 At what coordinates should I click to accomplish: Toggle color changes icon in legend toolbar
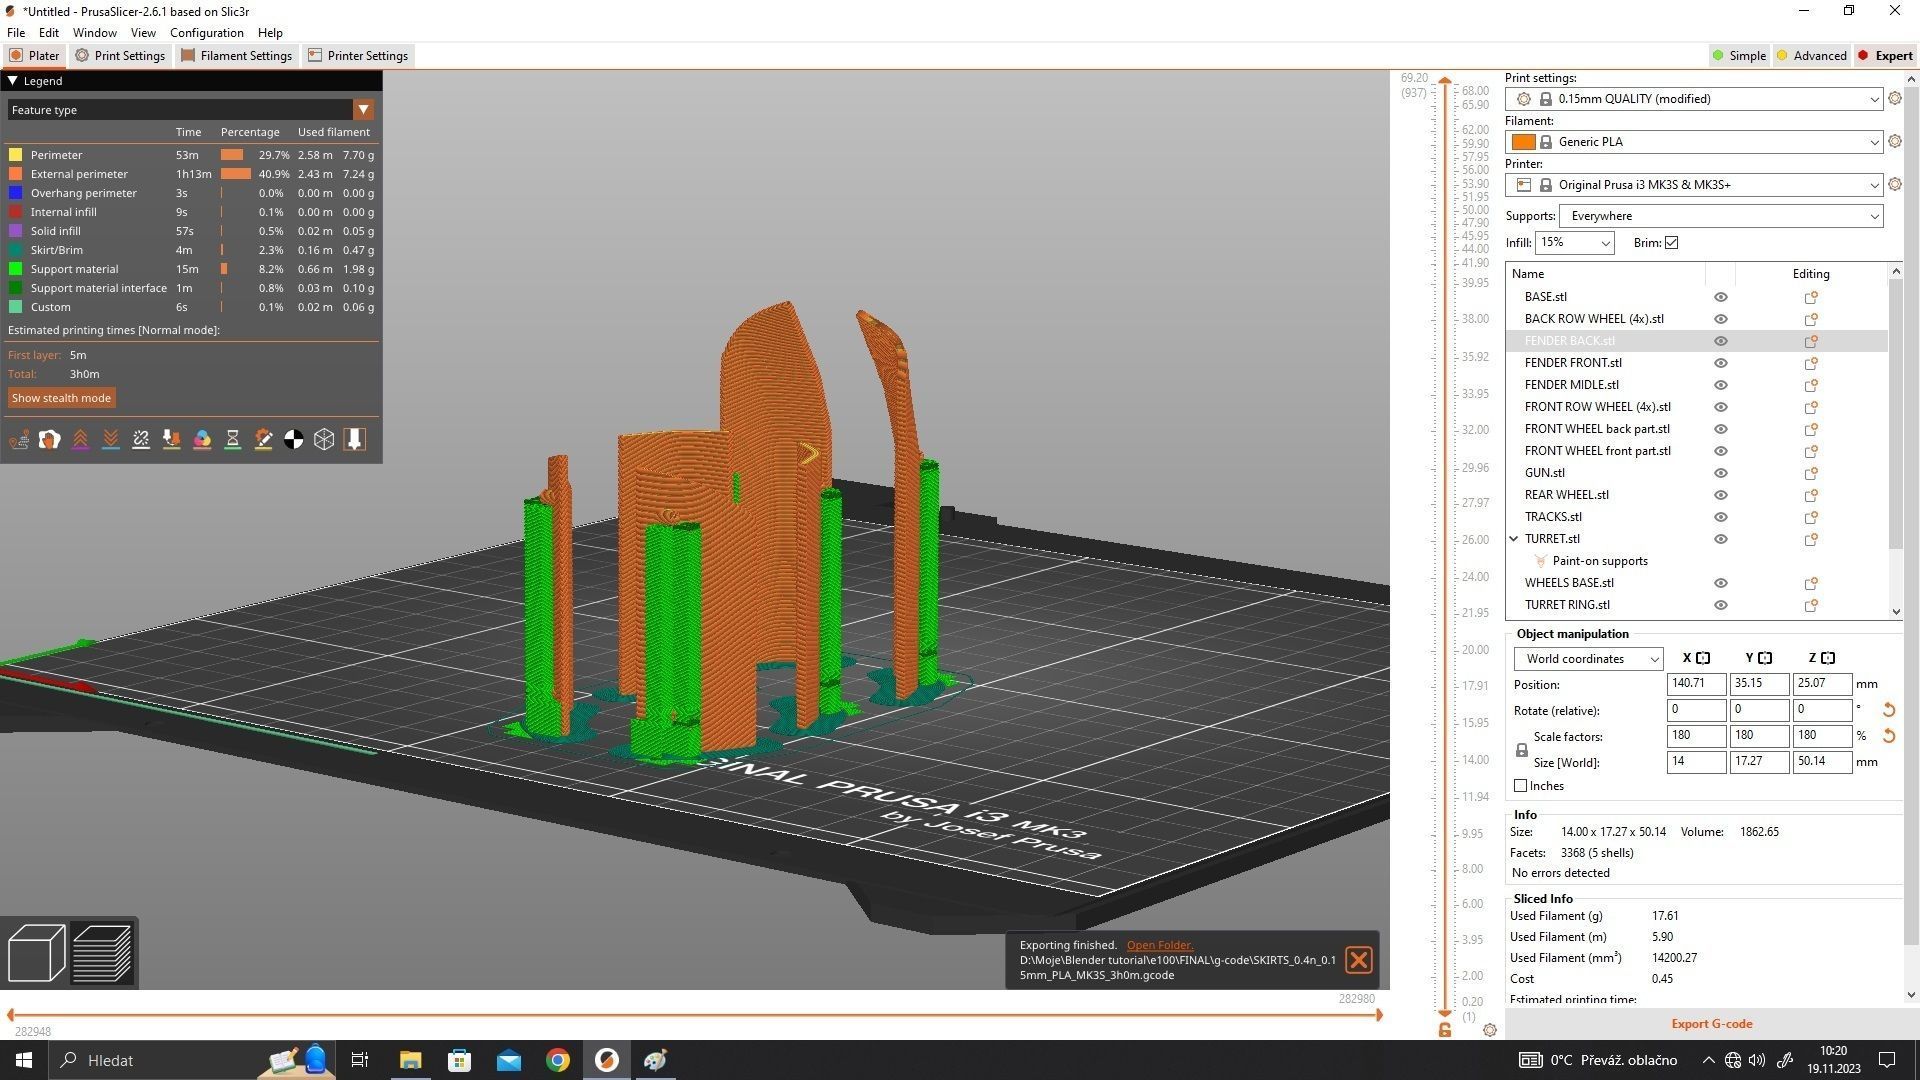pos(202,440)
